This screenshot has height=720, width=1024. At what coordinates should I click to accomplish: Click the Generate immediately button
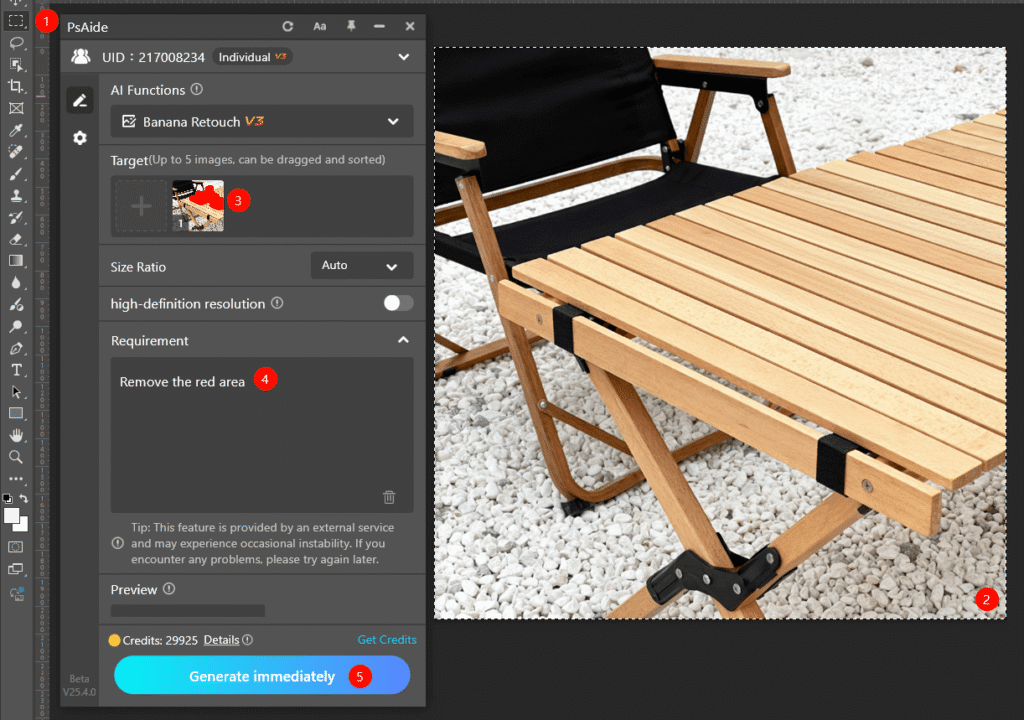[x=261, y=675]
